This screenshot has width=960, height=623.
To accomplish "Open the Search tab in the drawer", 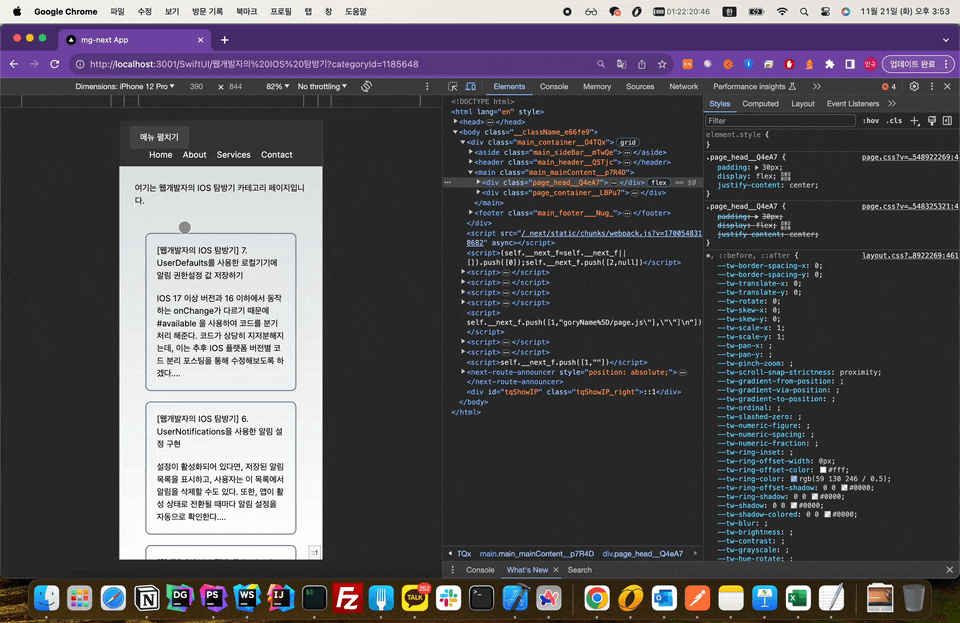I will [579, 570].
